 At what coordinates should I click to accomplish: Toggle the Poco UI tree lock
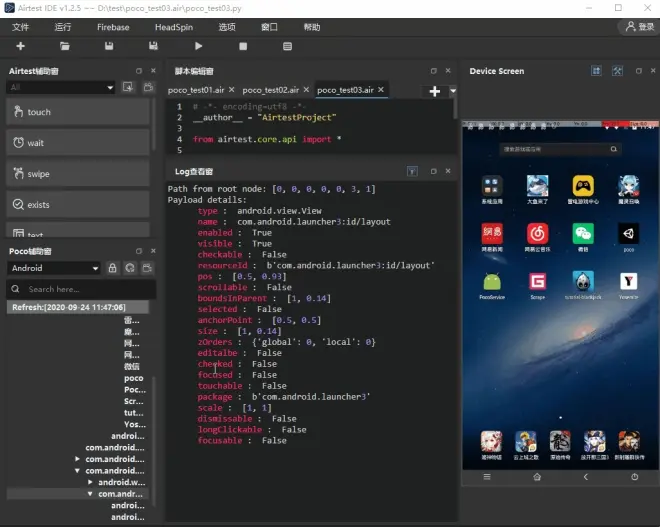tap(112, 268)
